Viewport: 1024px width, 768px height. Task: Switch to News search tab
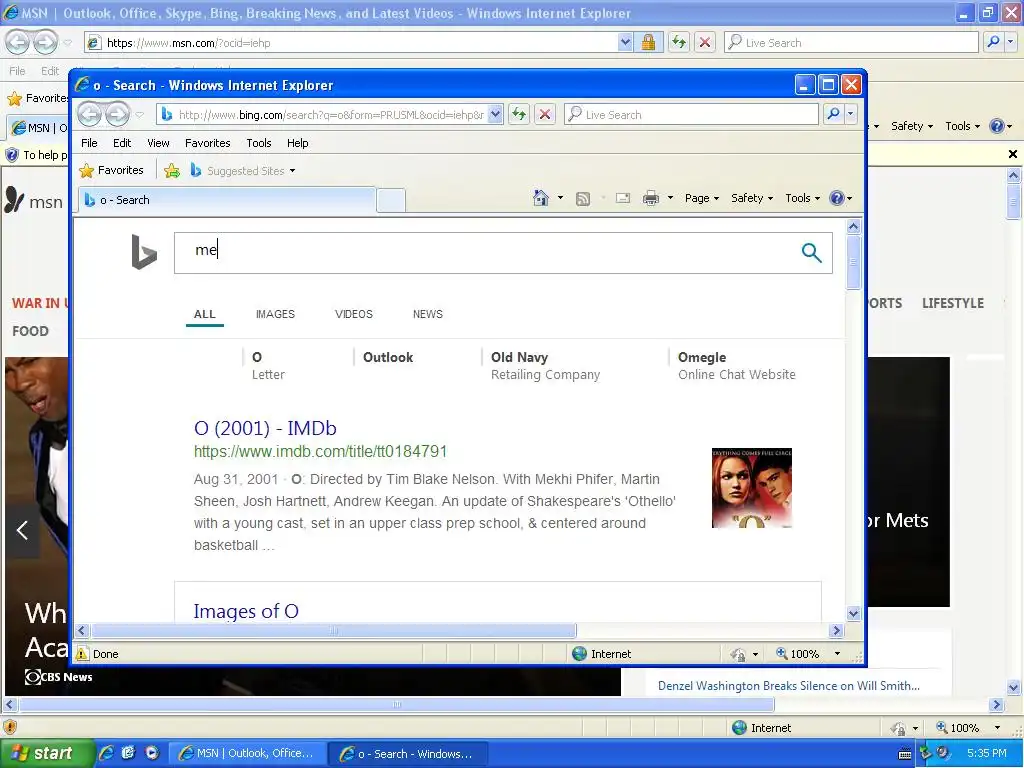[x=428, y=314]
